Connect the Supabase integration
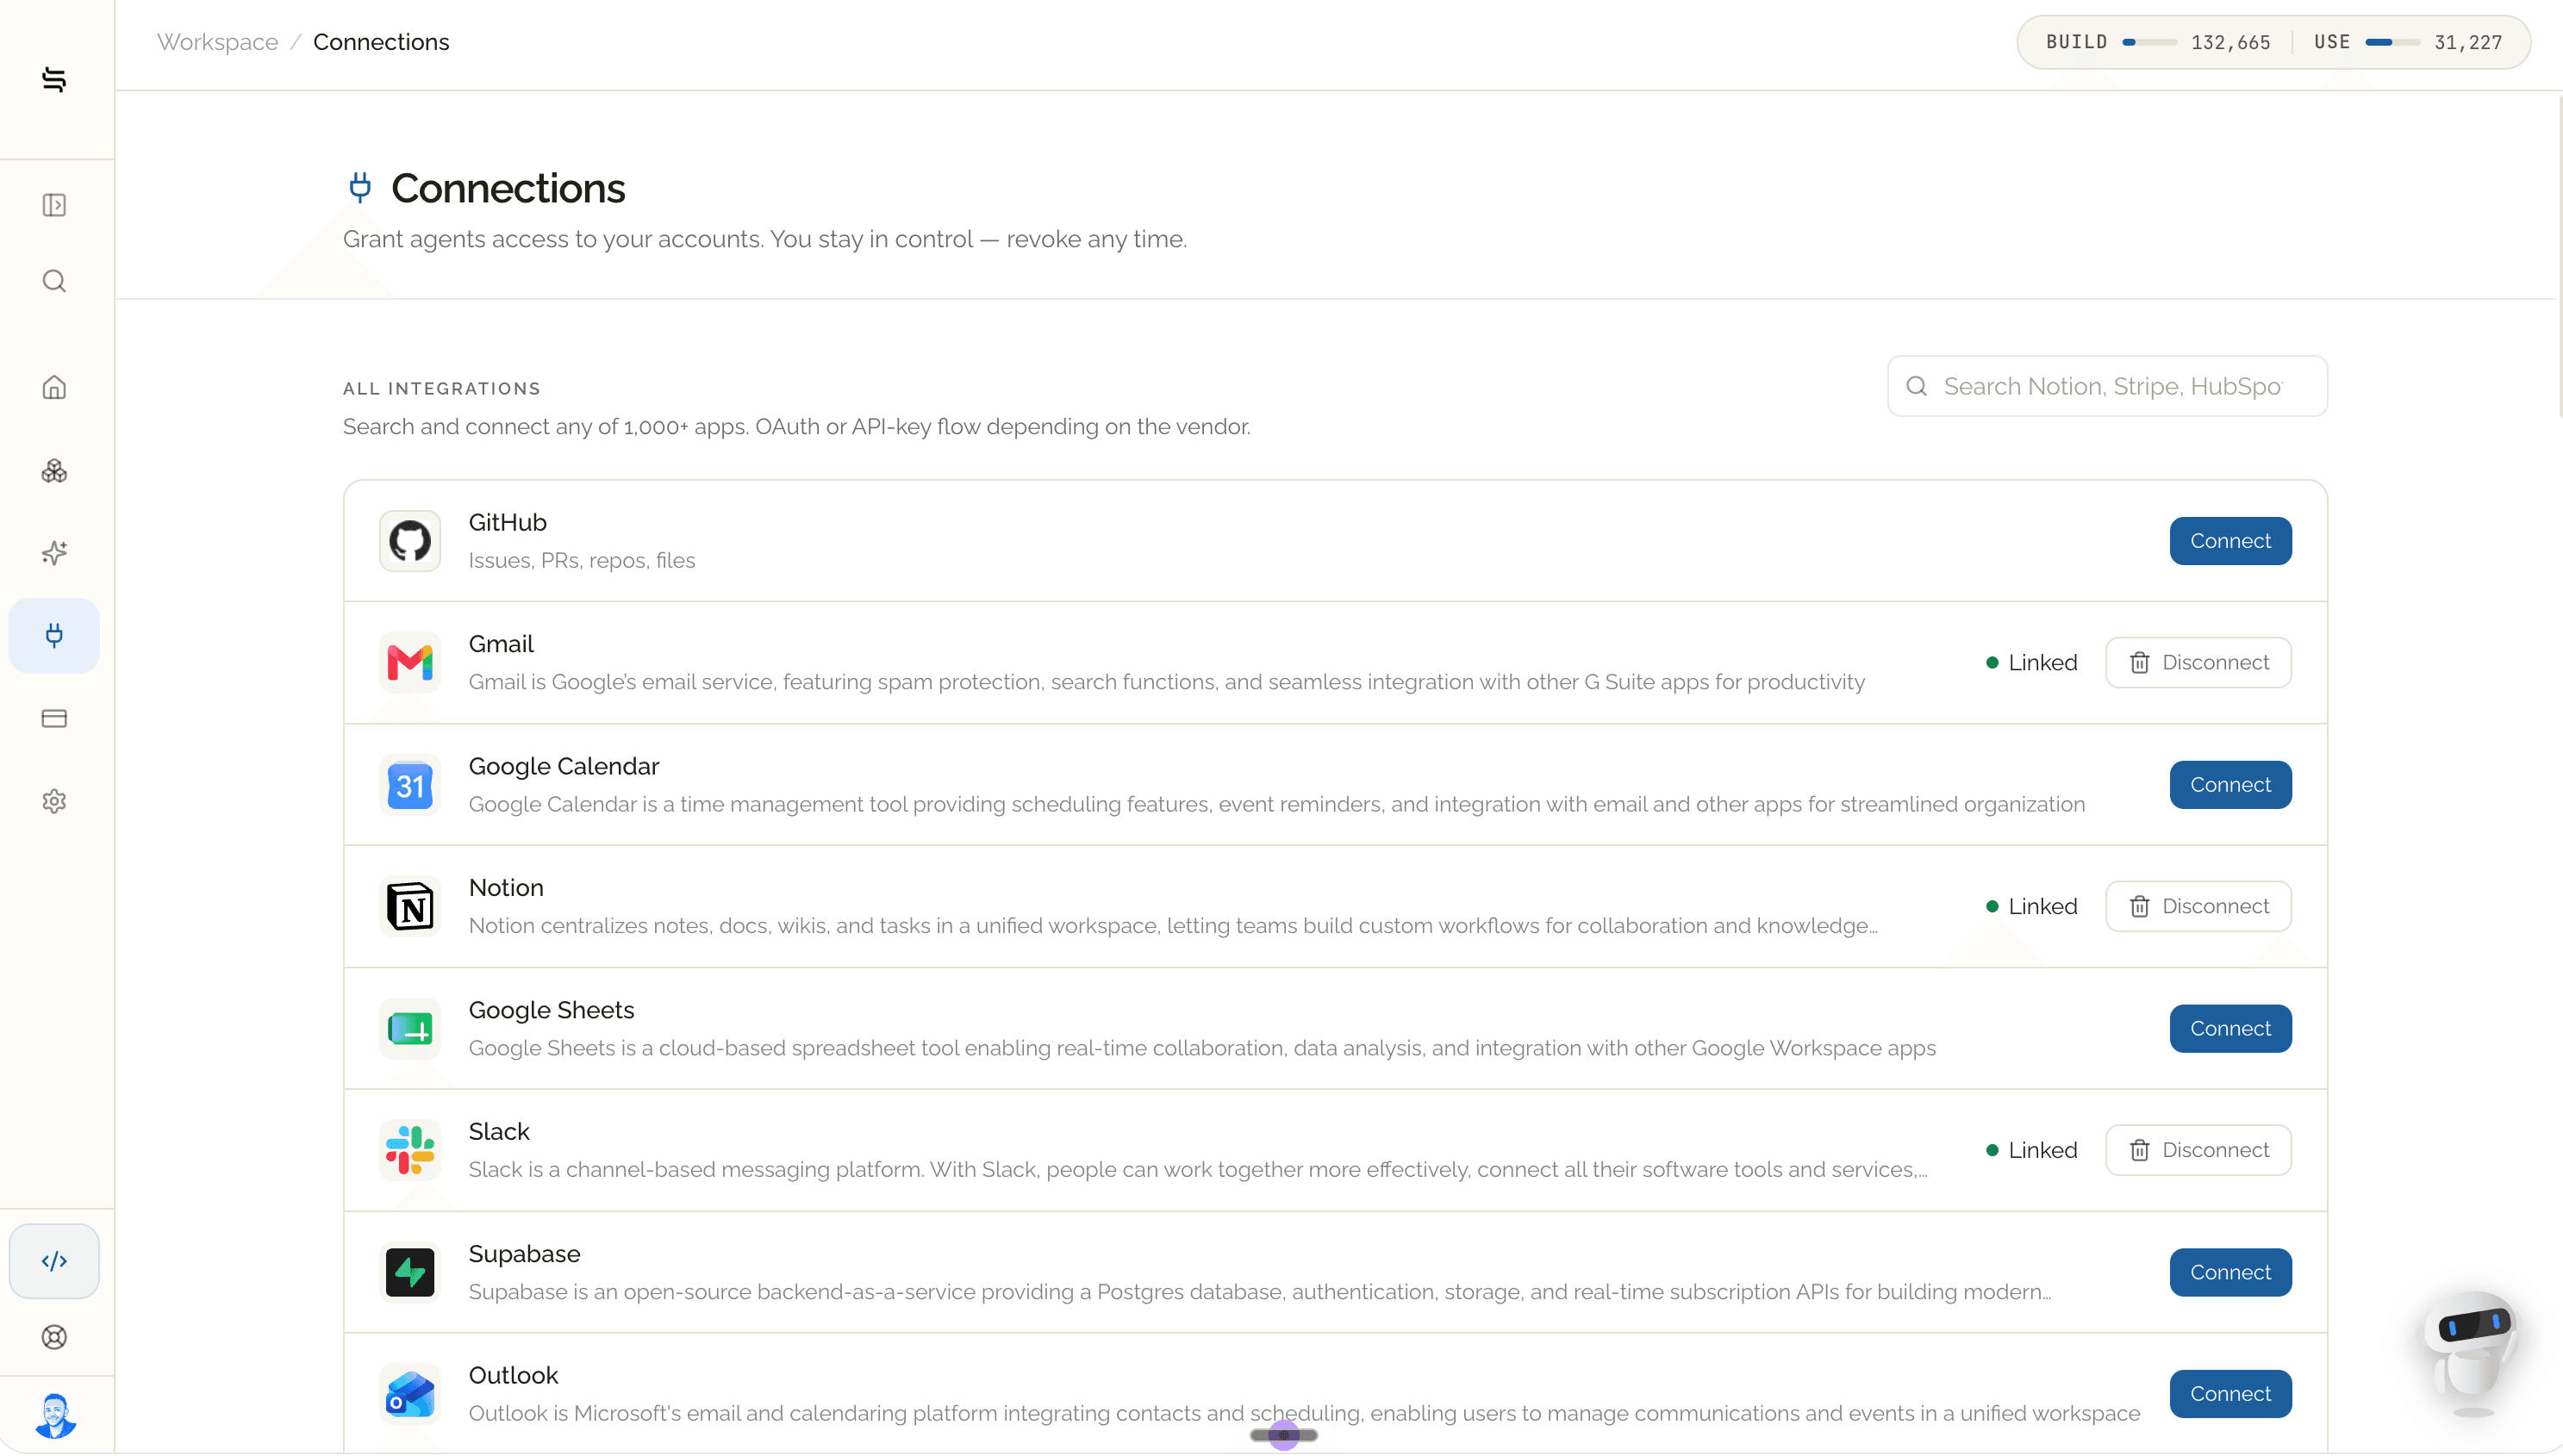This screenshot has height=1456, width=2563. tap(2230, 1273)
